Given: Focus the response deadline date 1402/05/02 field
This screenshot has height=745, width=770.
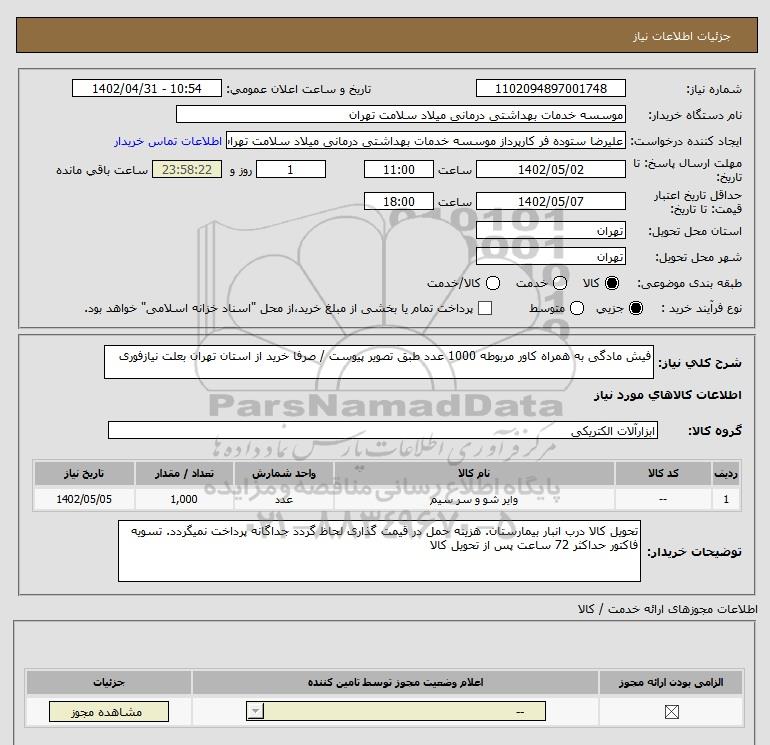Looking at the screenshot, I should coord(550,169).
